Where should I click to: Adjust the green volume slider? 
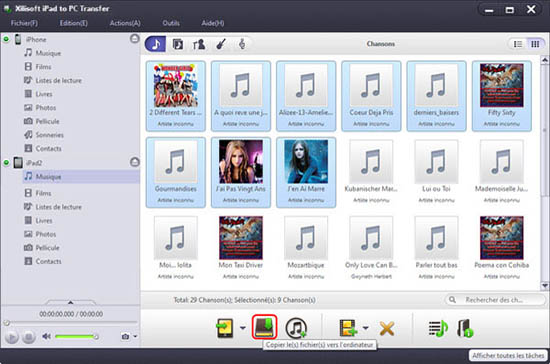(76, 337)
